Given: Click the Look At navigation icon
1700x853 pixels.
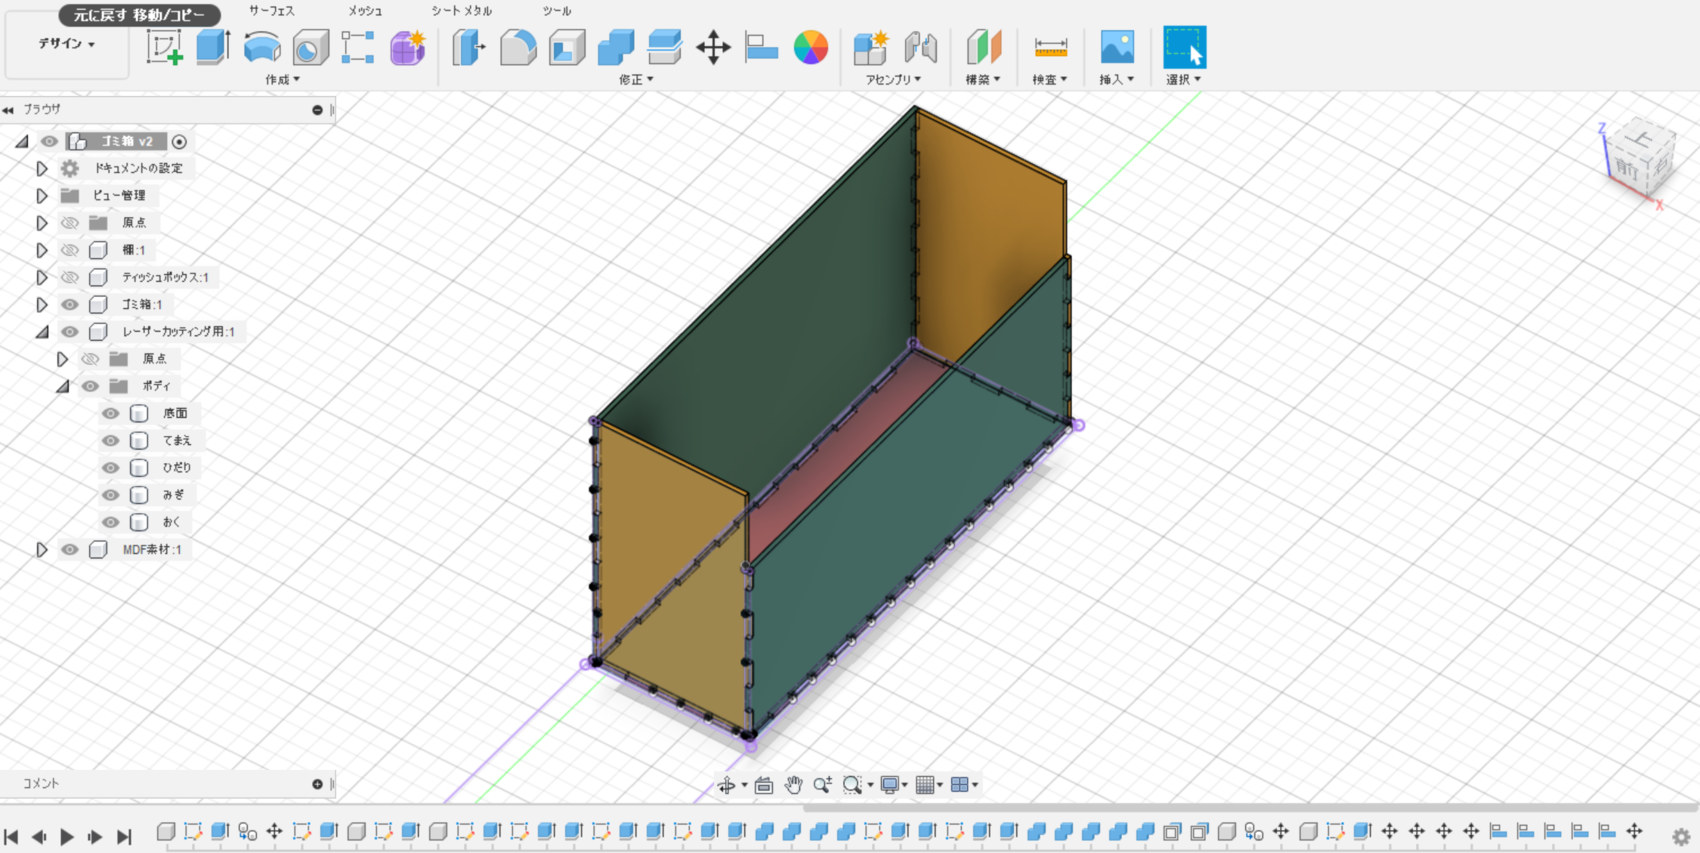Looking at the screenshot, I should pos(764,785).
